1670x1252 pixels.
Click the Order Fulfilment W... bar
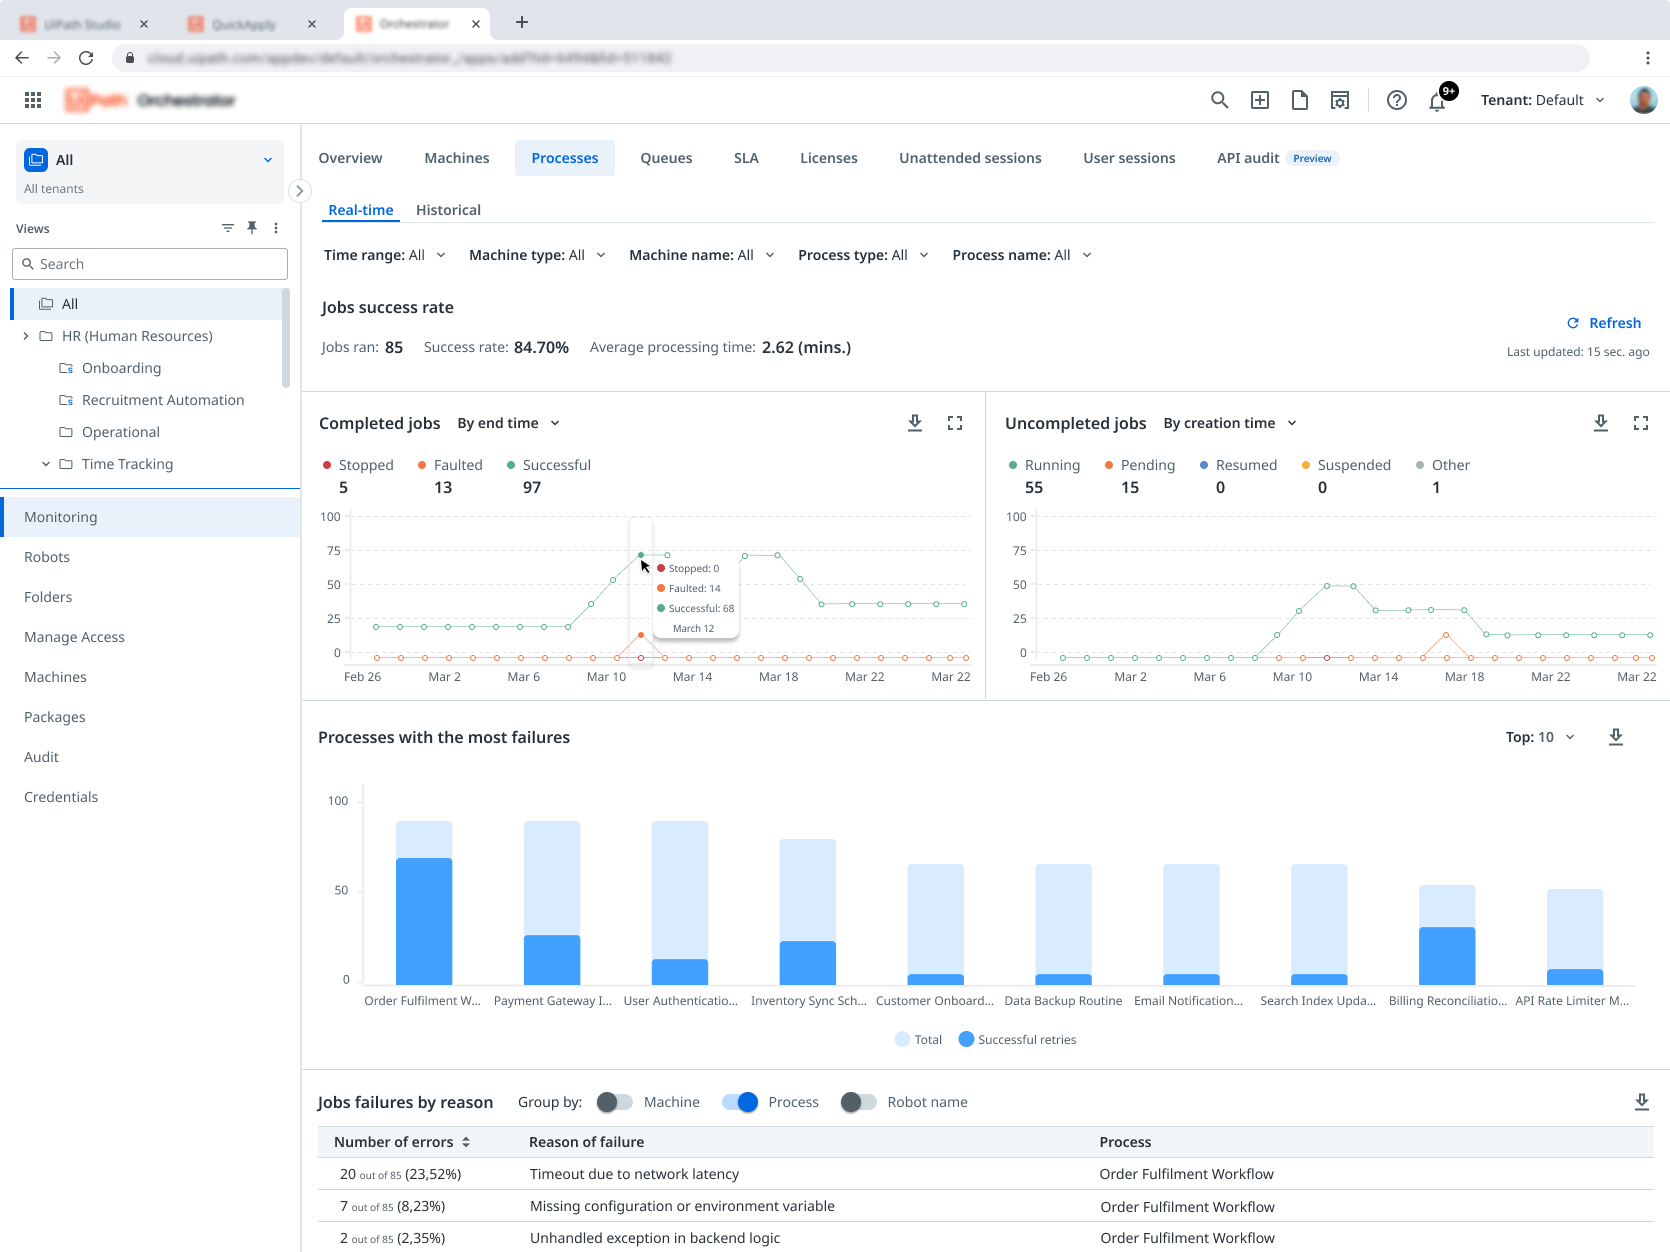click(424, 903)
